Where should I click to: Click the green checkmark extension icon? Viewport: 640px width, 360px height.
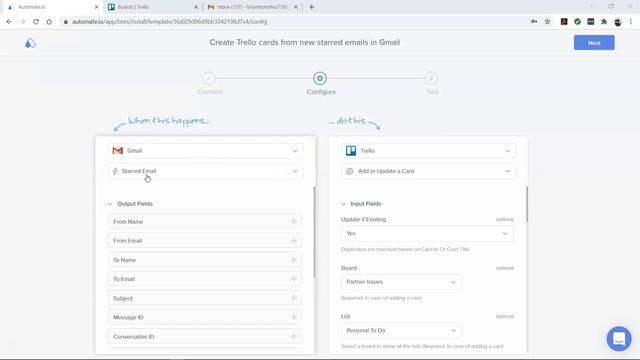(577, 22)
